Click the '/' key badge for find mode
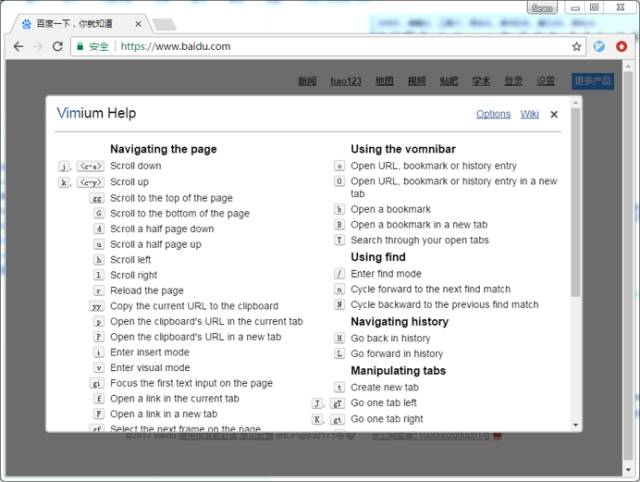This screenshot has width=640, height=482. (x=339, y=274)
